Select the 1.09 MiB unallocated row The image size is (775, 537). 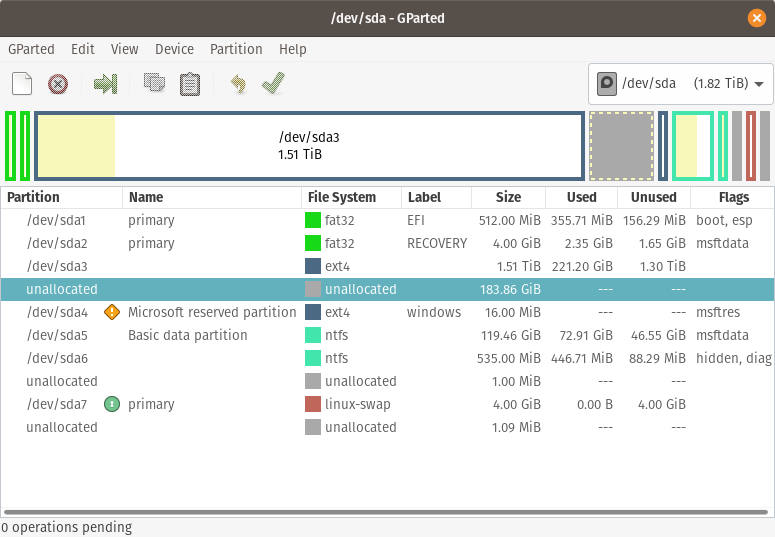388,427
